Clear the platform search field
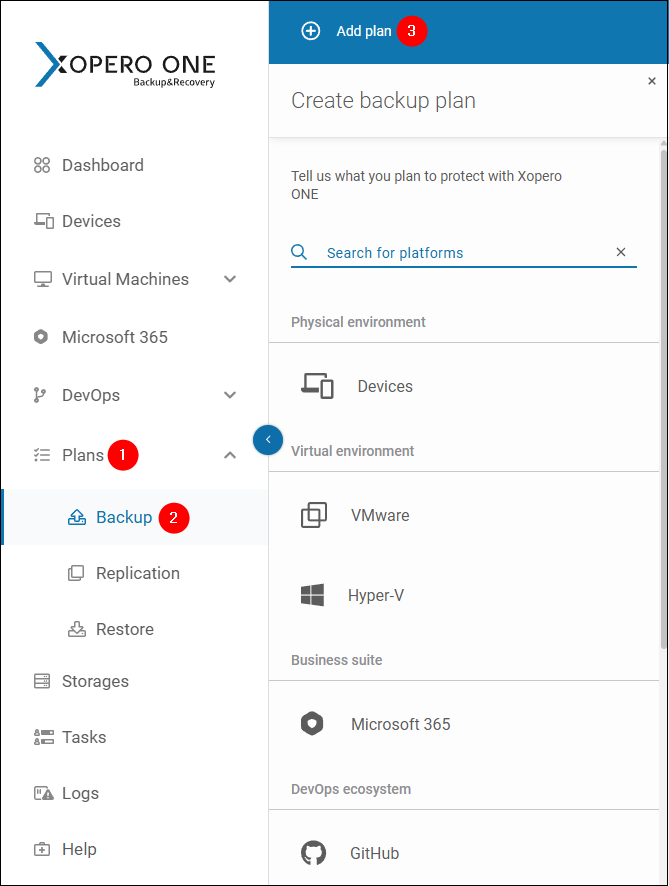The width and height of the screenshot is (669, 886). [620, 252]
